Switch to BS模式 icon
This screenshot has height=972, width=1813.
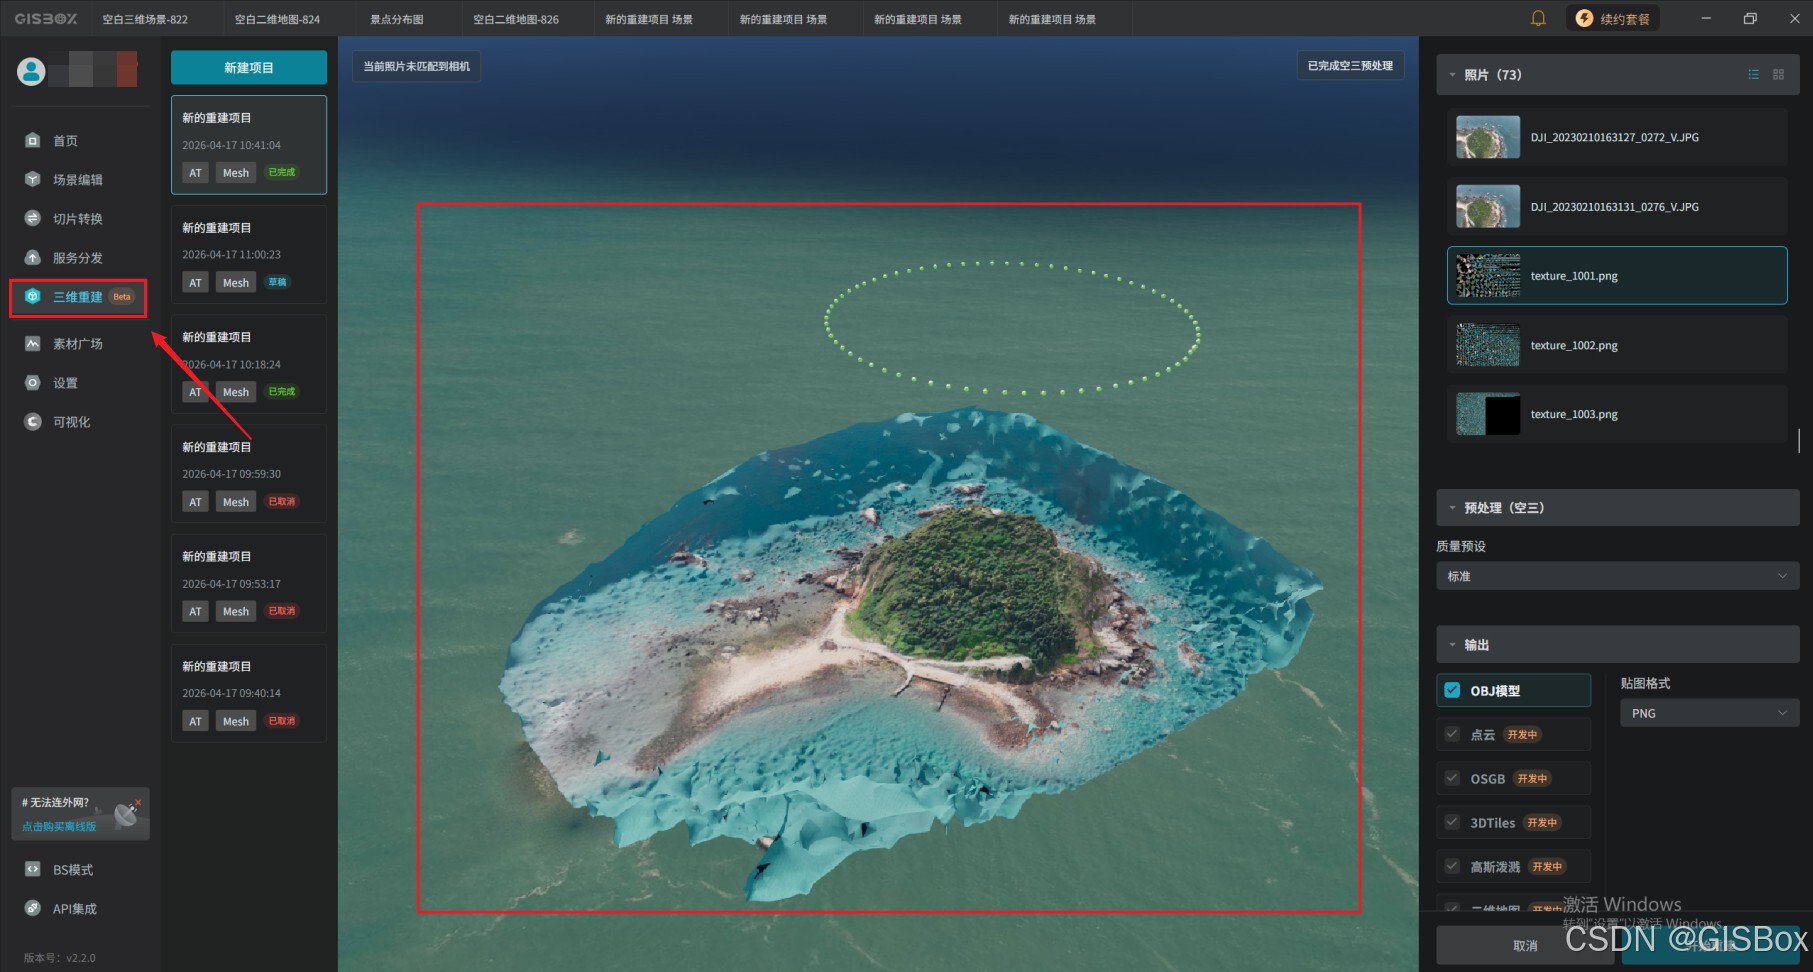click(33, 870)
